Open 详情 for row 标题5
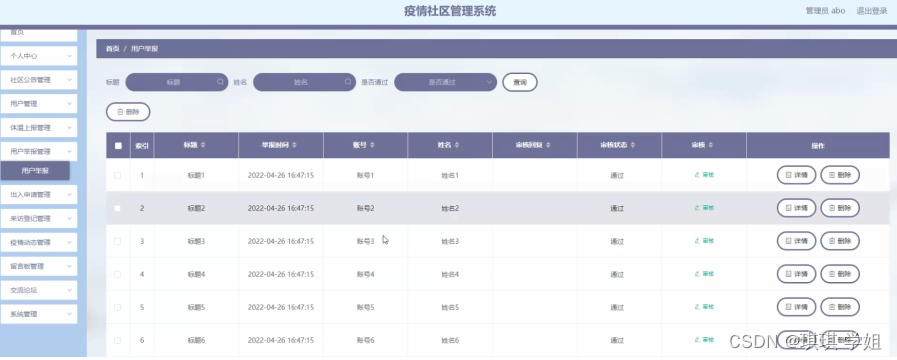Viewport: 897px width, 360px height. point(796,307)
